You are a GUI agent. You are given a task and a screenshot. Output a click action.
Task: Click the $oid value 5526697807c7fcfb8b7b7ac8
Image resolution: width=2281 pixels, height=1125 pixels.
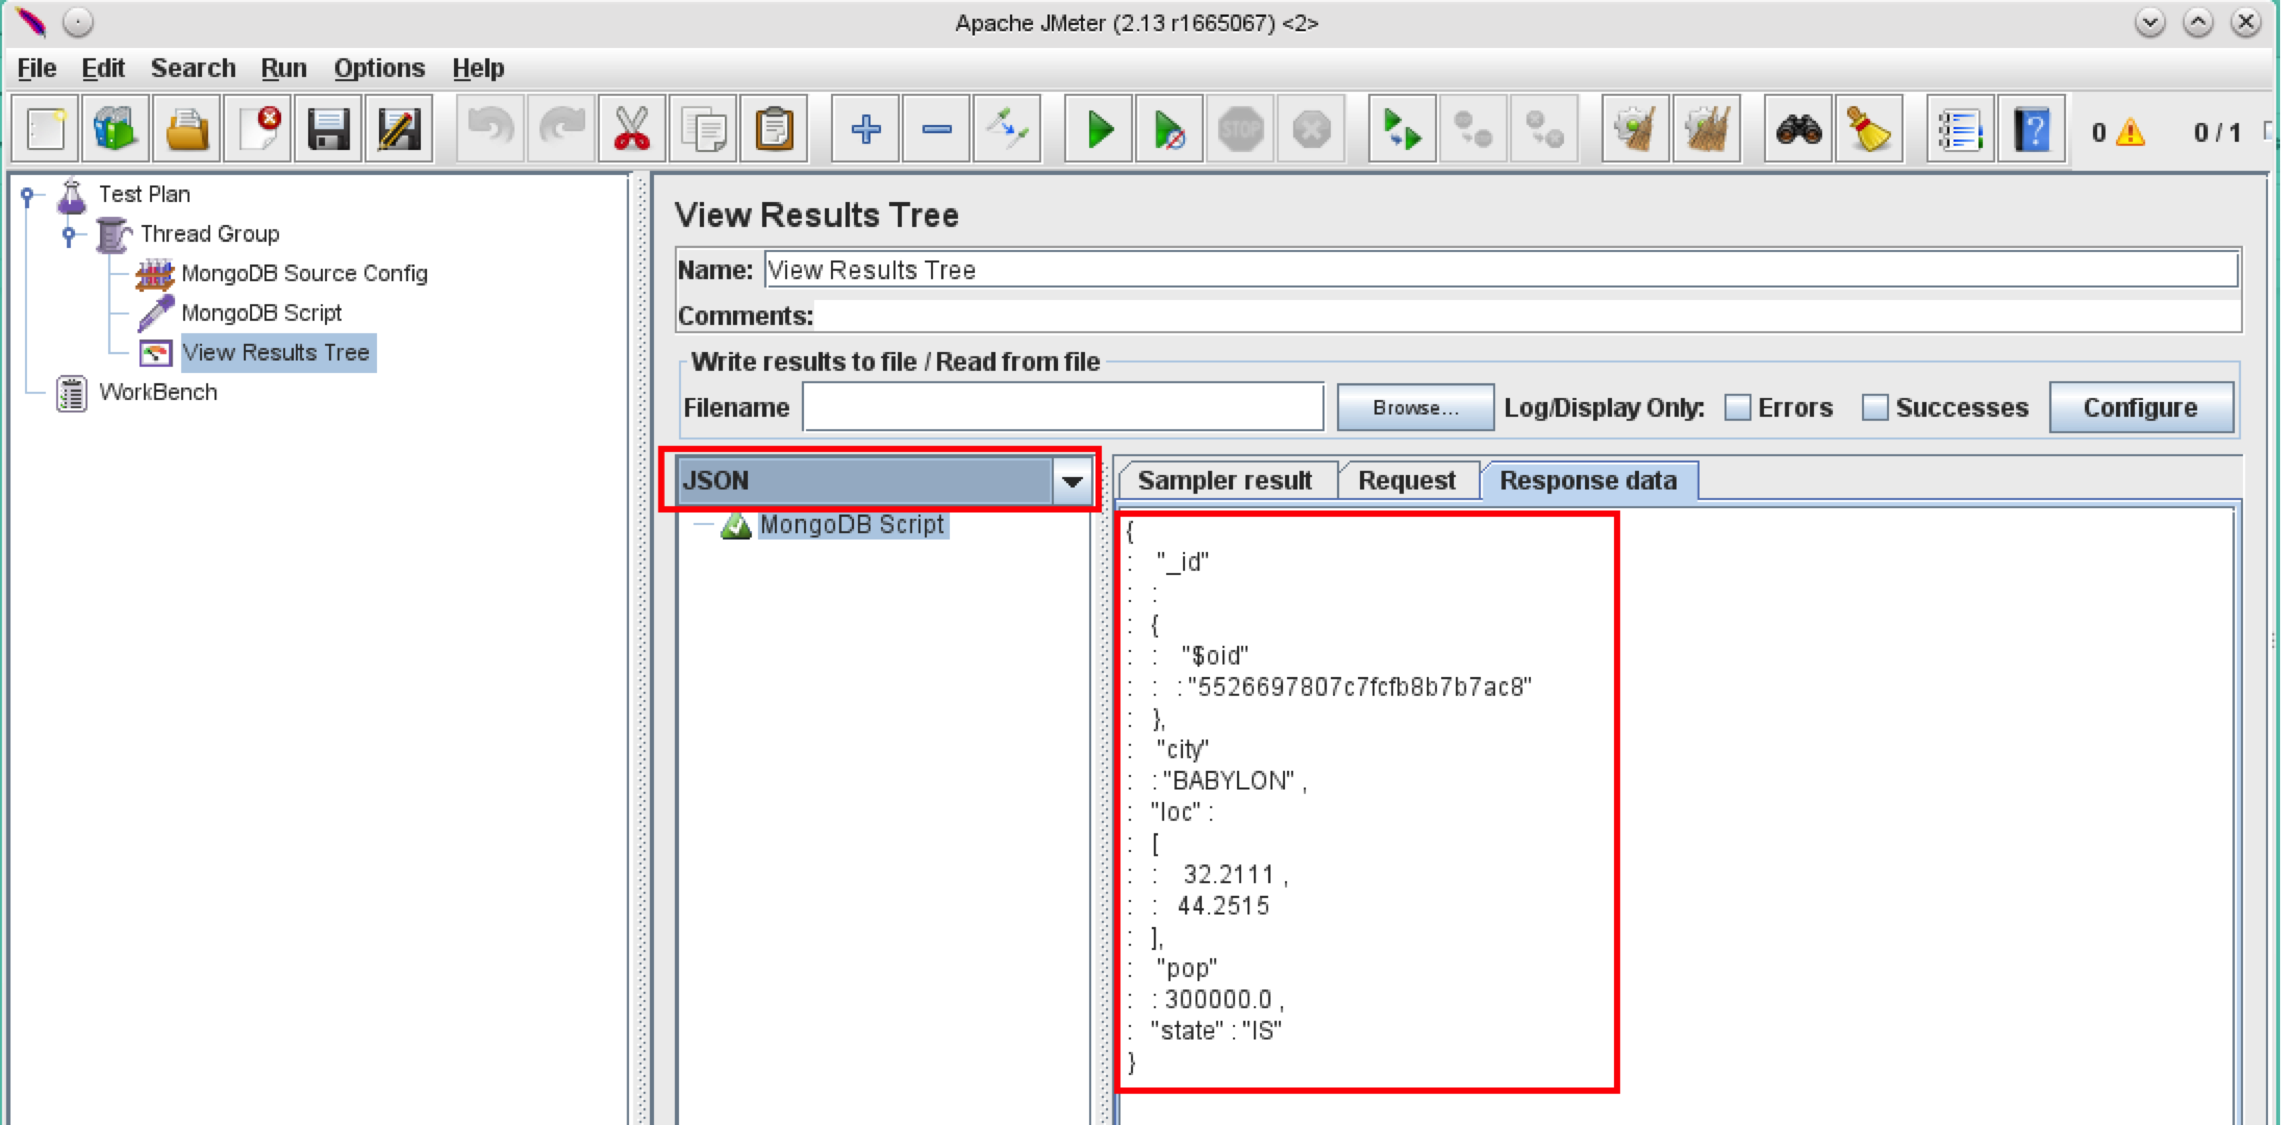pyautogui.click(x=1359, y=687)
